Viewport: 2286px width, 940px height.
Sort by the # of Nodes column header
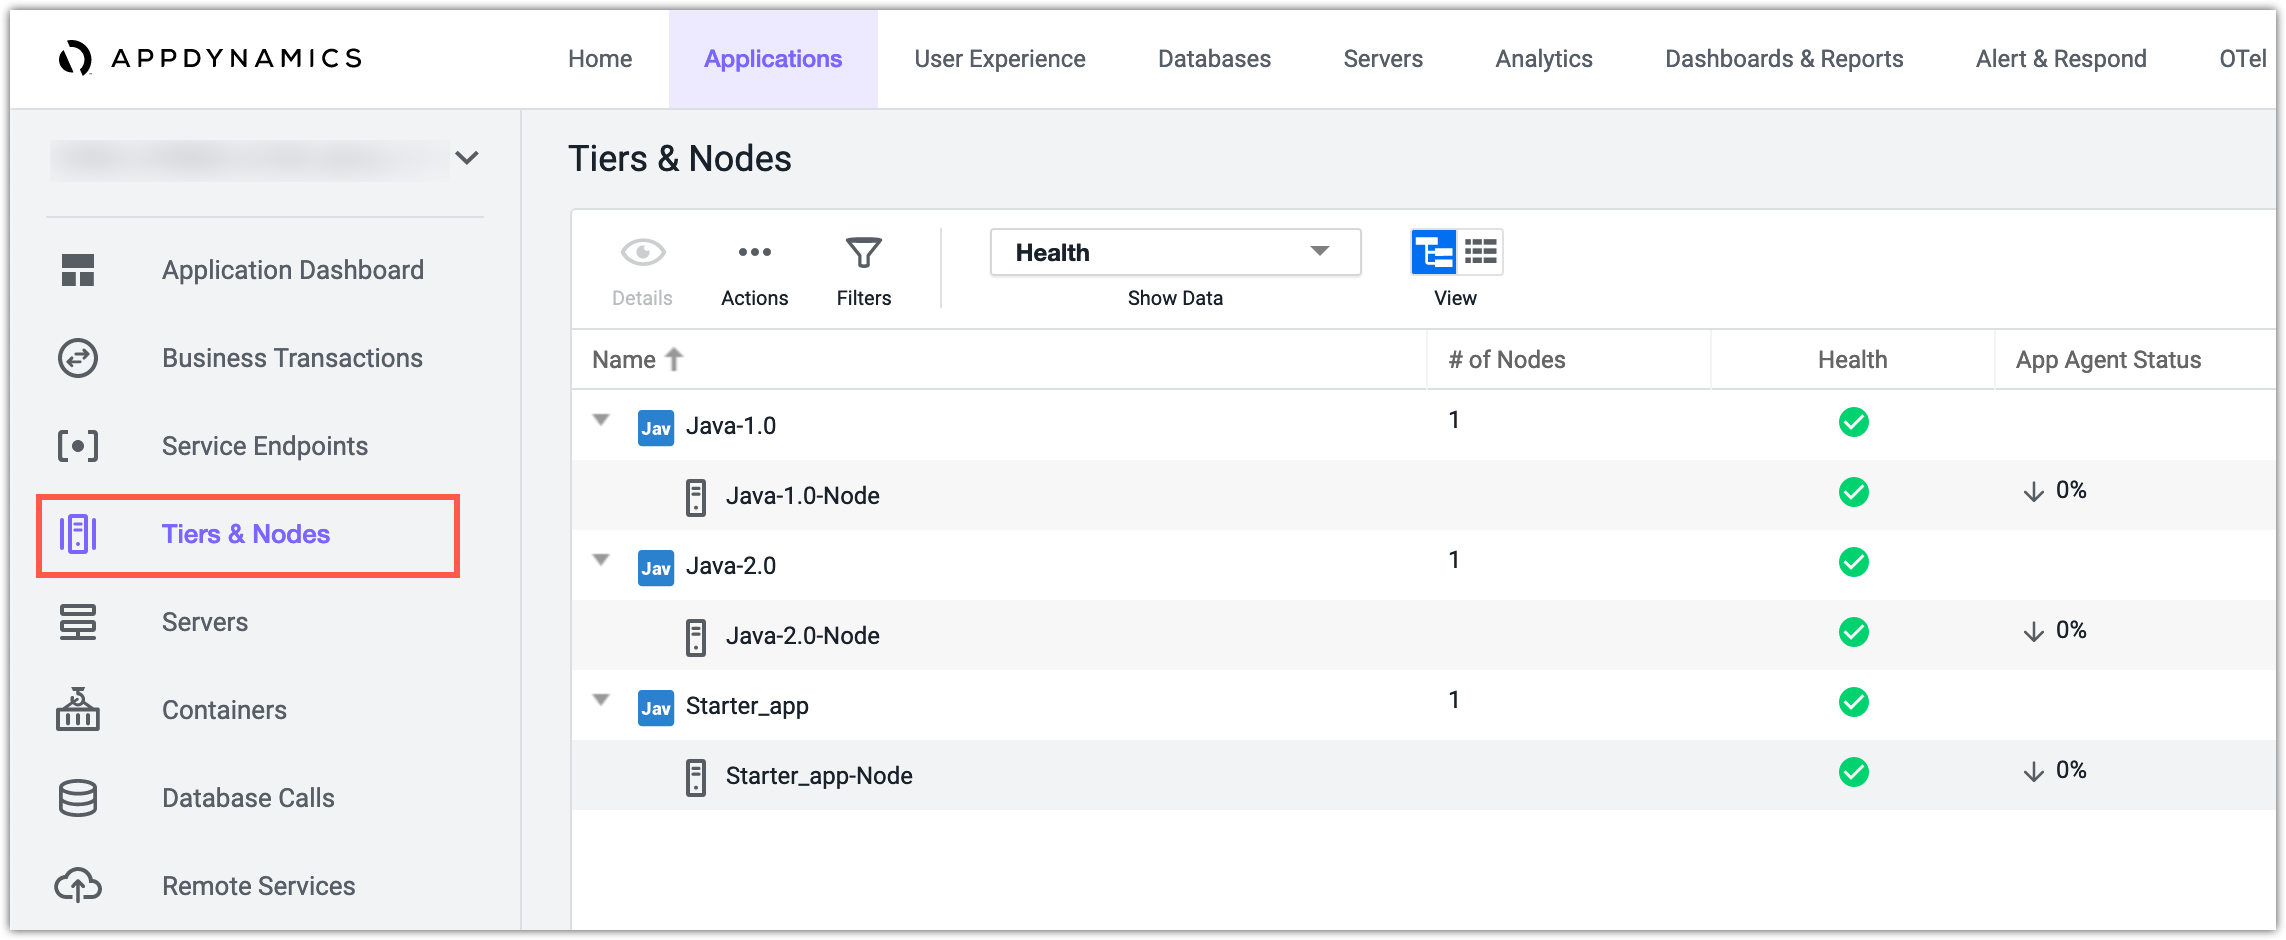click(1507, 360)
